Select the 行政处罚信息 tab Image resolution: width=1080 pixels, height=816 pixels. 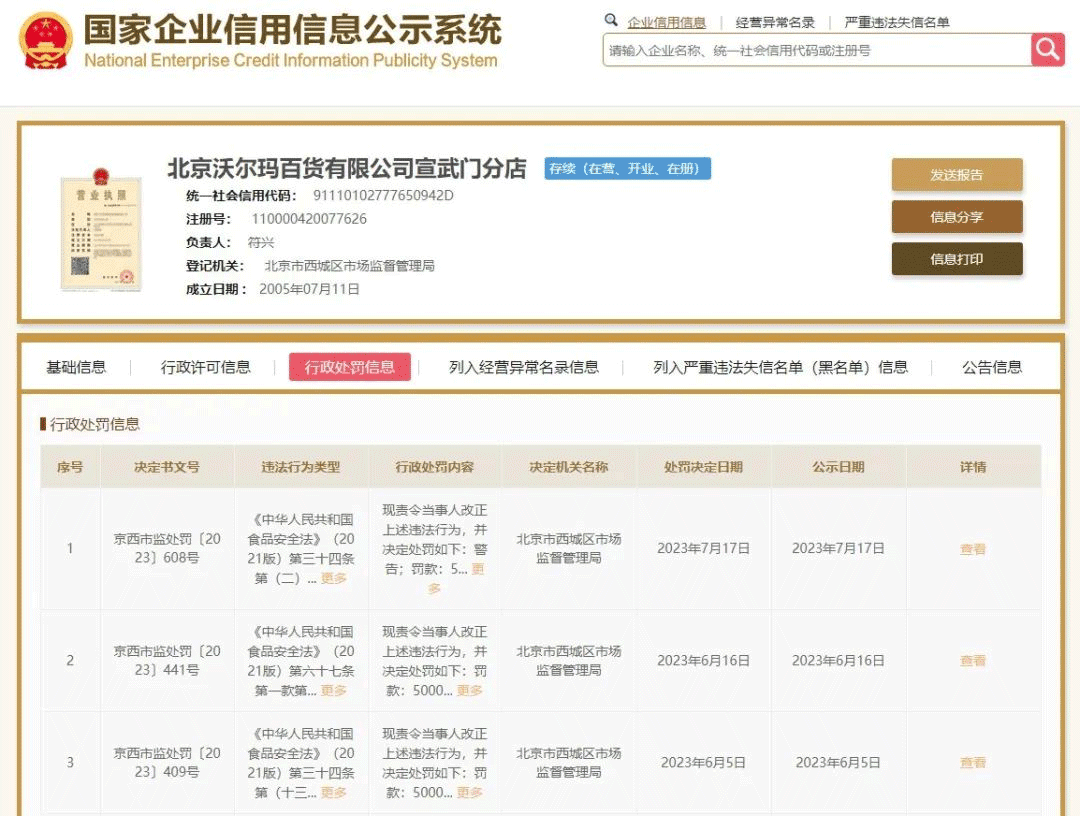(x=349, y=367)
